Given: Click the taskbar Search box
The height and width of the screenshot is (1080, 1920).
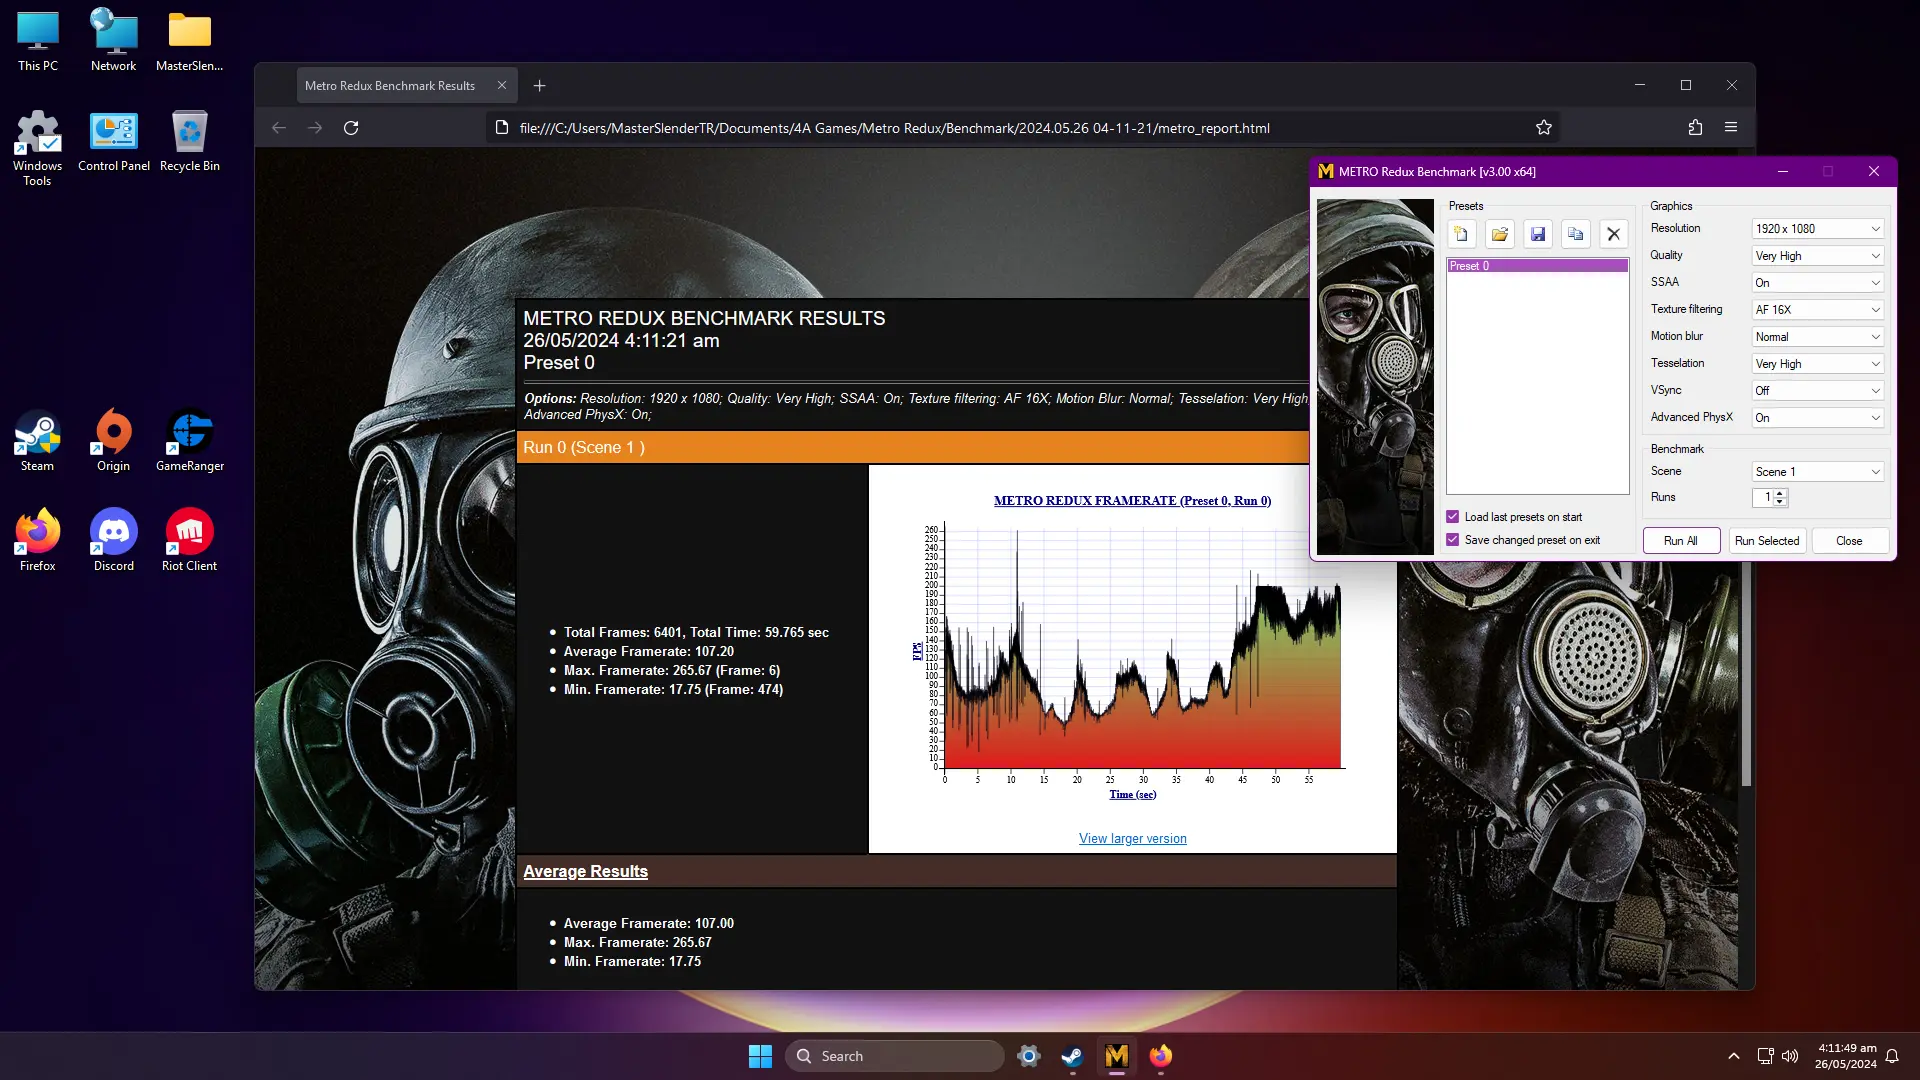Looking at the screenshot, I should [894, 1056].
